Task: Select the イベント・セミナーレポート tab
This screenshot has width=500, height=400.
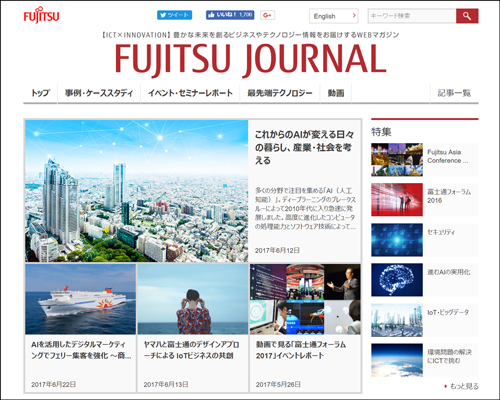Action: pyautogui.click(x=190, y=93)
